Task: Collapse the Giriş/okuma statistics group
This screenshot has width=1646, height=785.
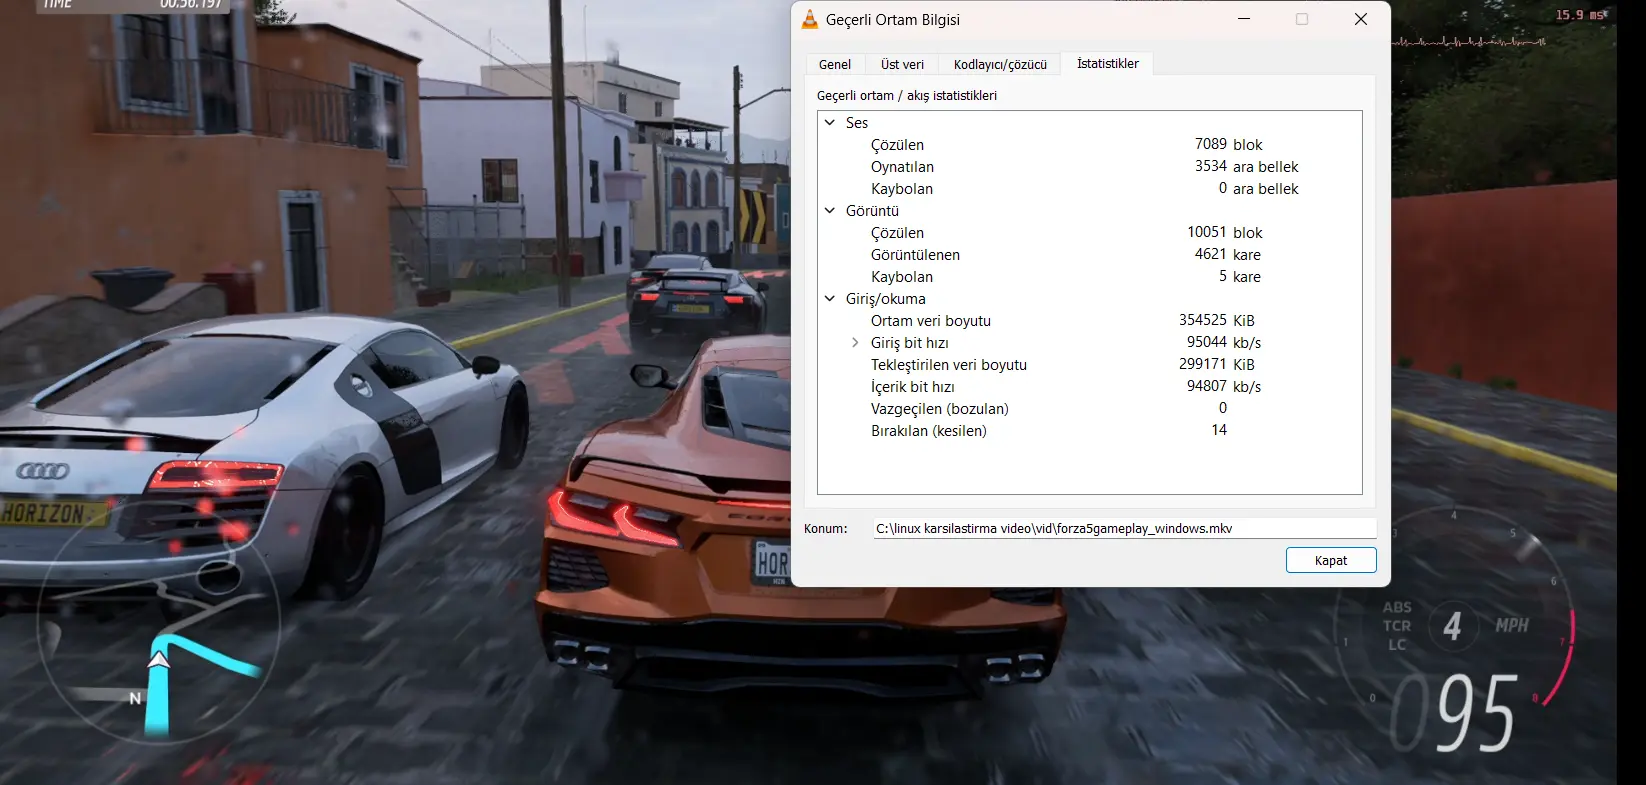Action: [830, 298]
